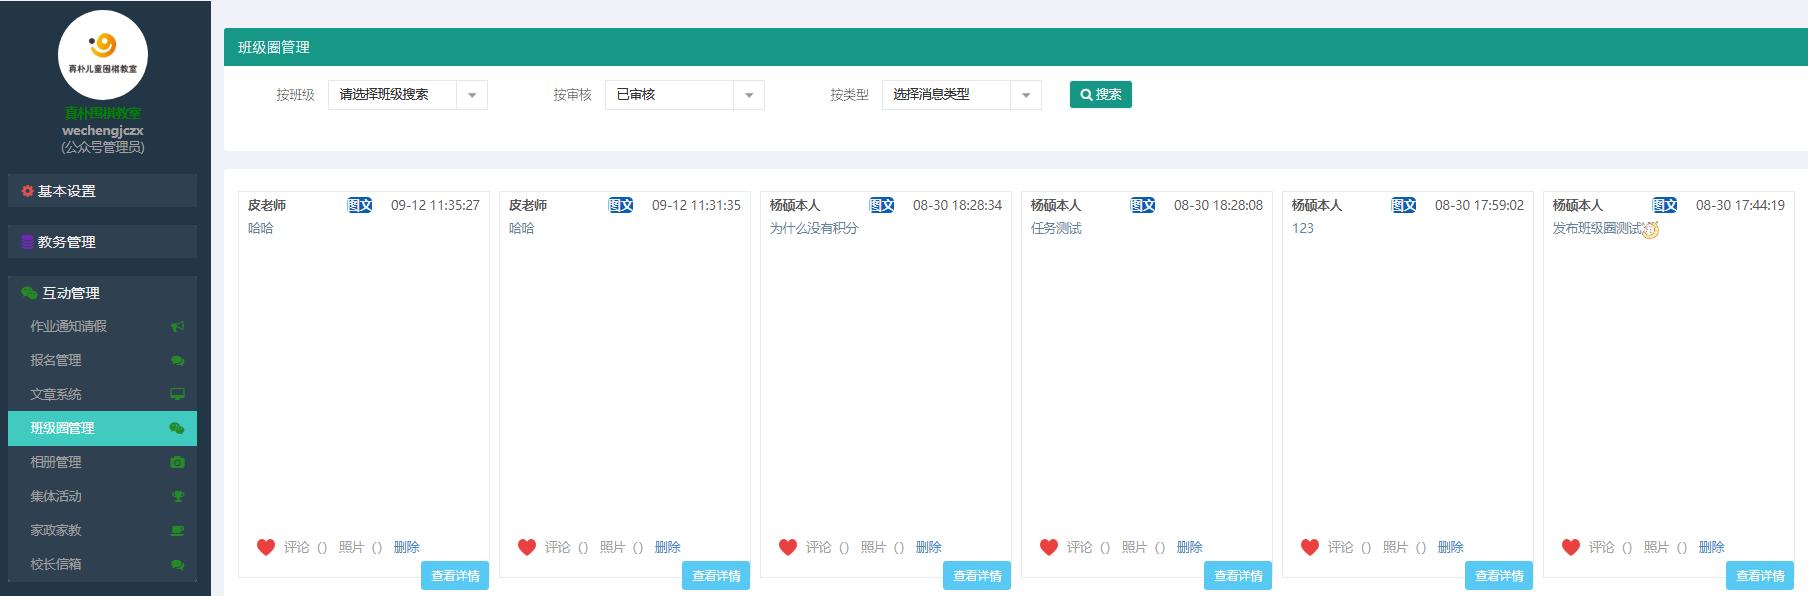This screenshot has width=1808, height=596.
Task: Click 图文 badge on 08-30 17:44:19 post
Action: [x=1665, y=205]
